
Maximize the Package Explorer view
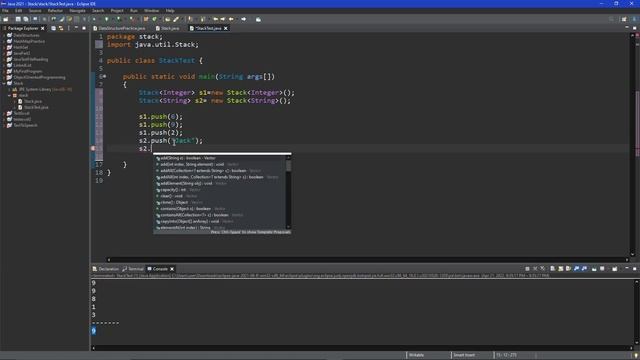84,28
